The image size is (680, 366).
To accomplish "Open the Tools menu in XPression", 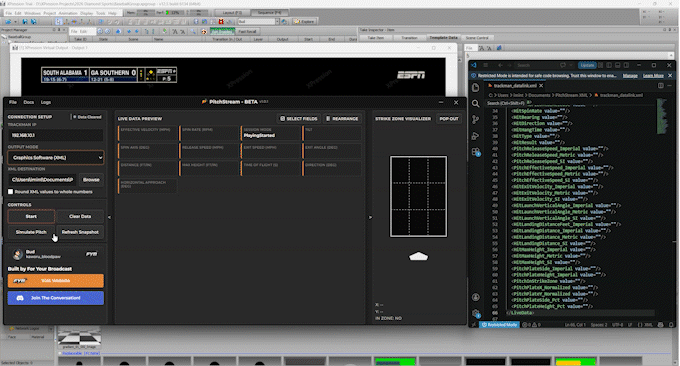I will (x=101, y=13).
